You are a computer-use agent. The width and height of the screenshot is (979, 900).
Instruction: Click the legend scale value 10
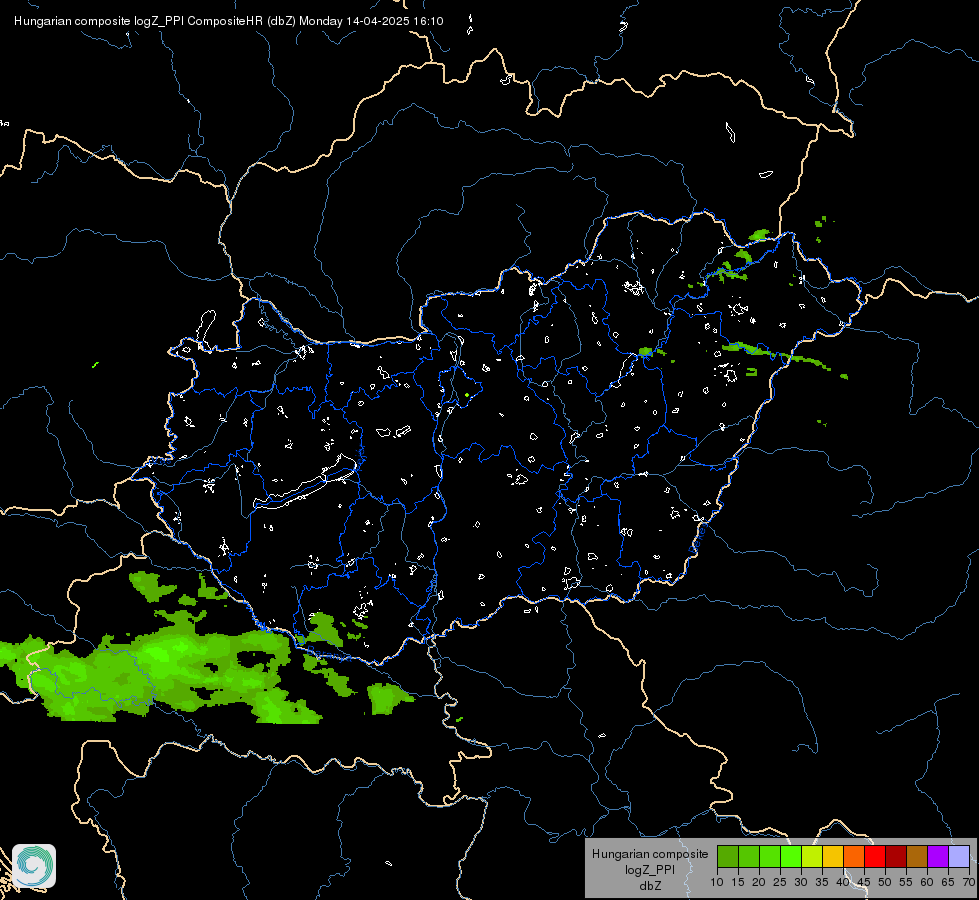click(717, 882)
